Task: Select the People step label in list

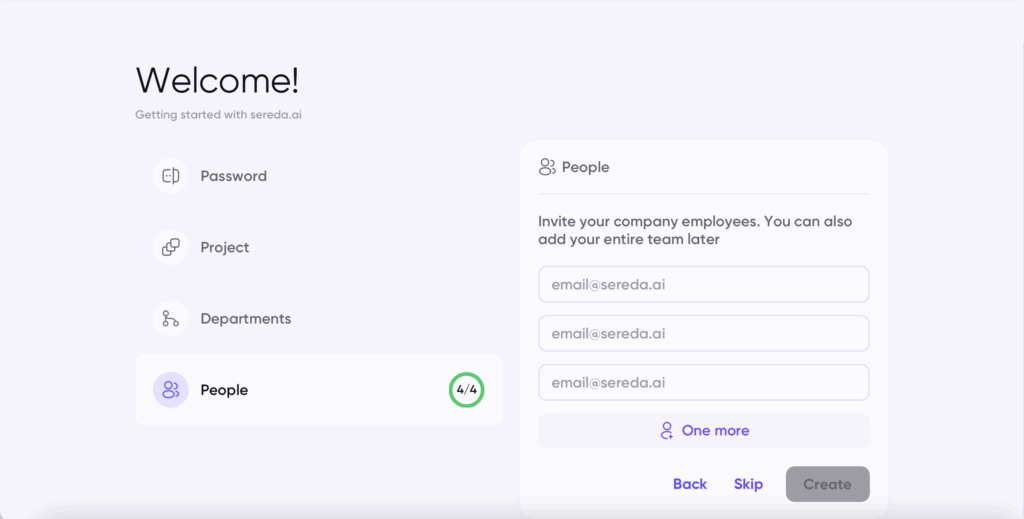Action: point(224,390)
